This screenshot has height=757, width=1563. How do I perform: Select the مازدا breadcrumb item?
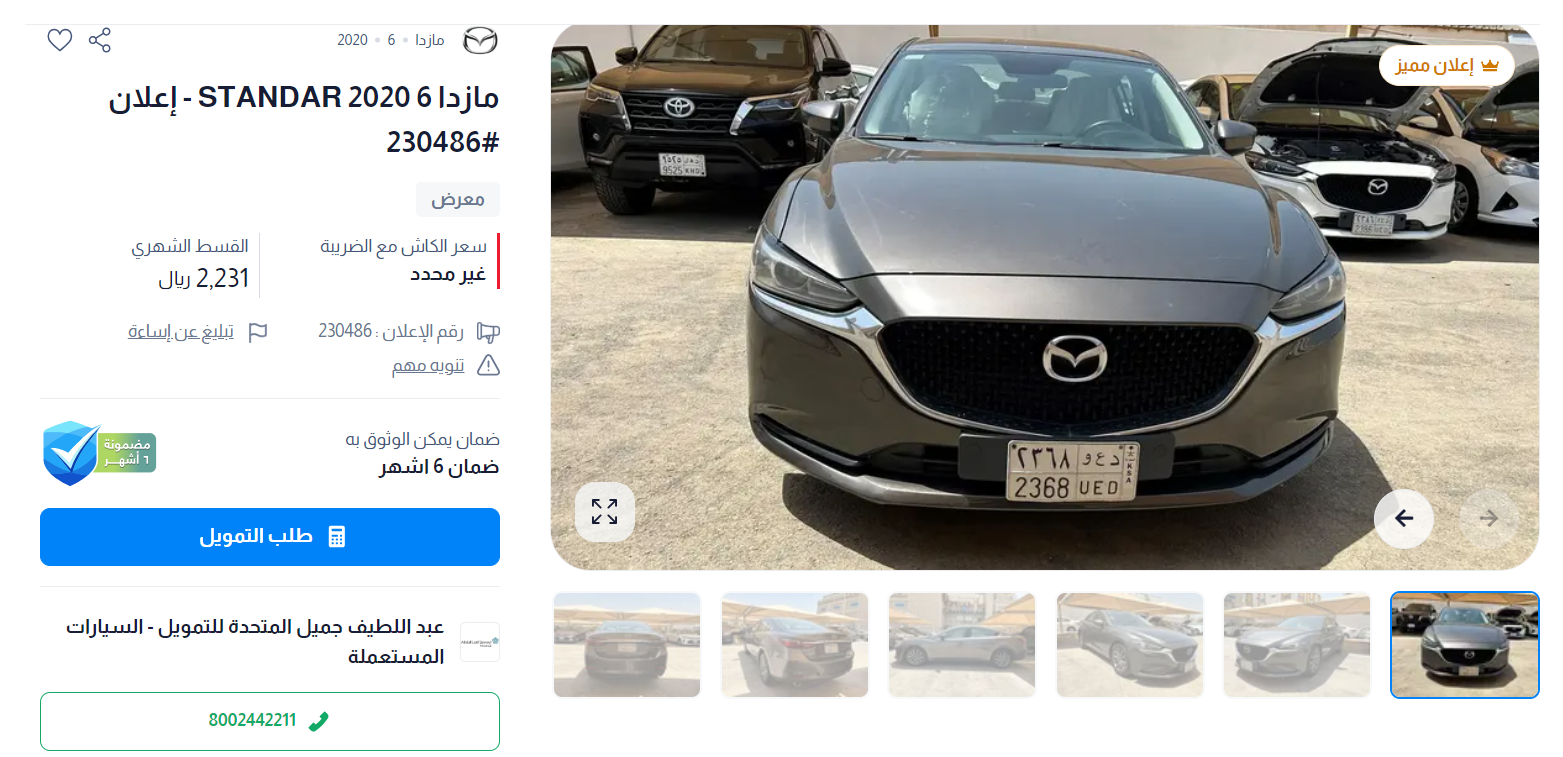430,40
